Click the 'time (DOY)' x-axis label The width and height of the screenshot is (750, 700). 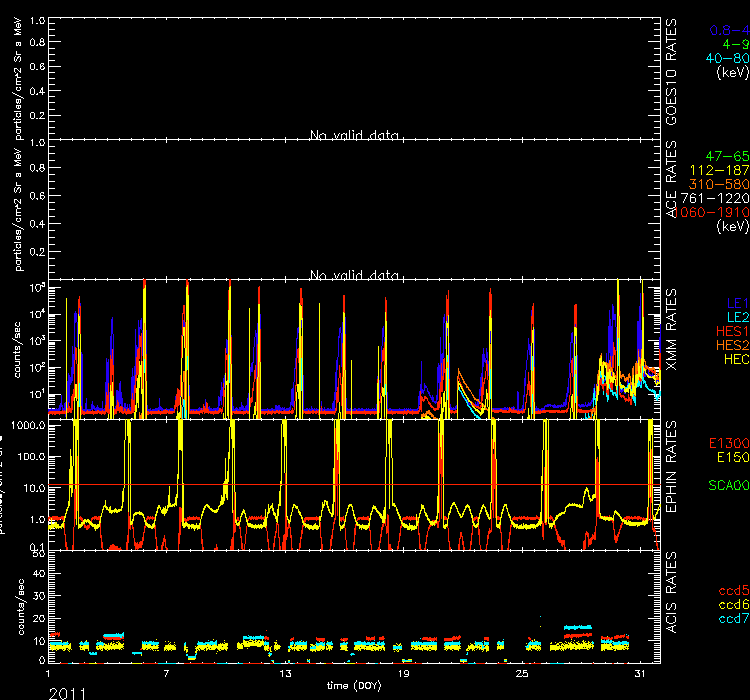point(353,685)
